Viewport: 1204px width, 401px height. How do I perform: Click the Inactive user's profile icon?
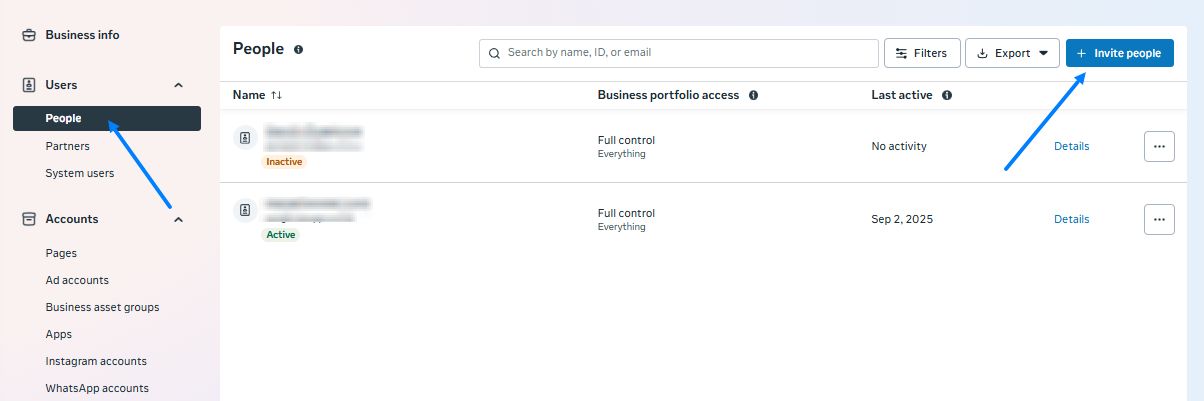point(244,138)
